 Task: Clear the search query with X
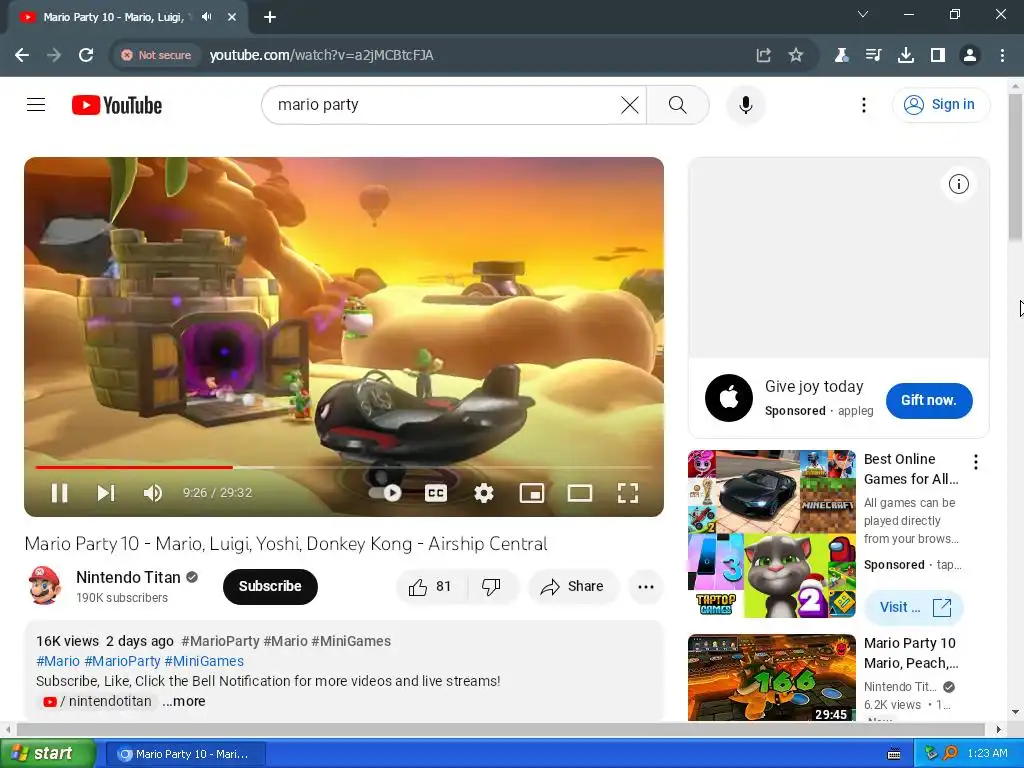(x=630, y=104)
